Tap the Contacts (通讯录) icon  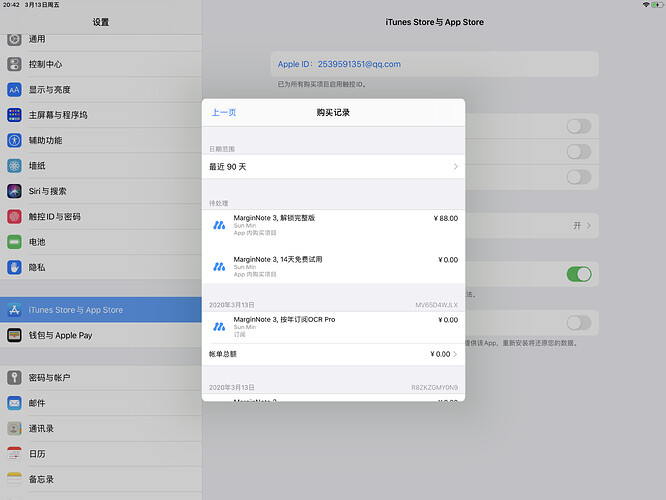(x=14, y=428)
